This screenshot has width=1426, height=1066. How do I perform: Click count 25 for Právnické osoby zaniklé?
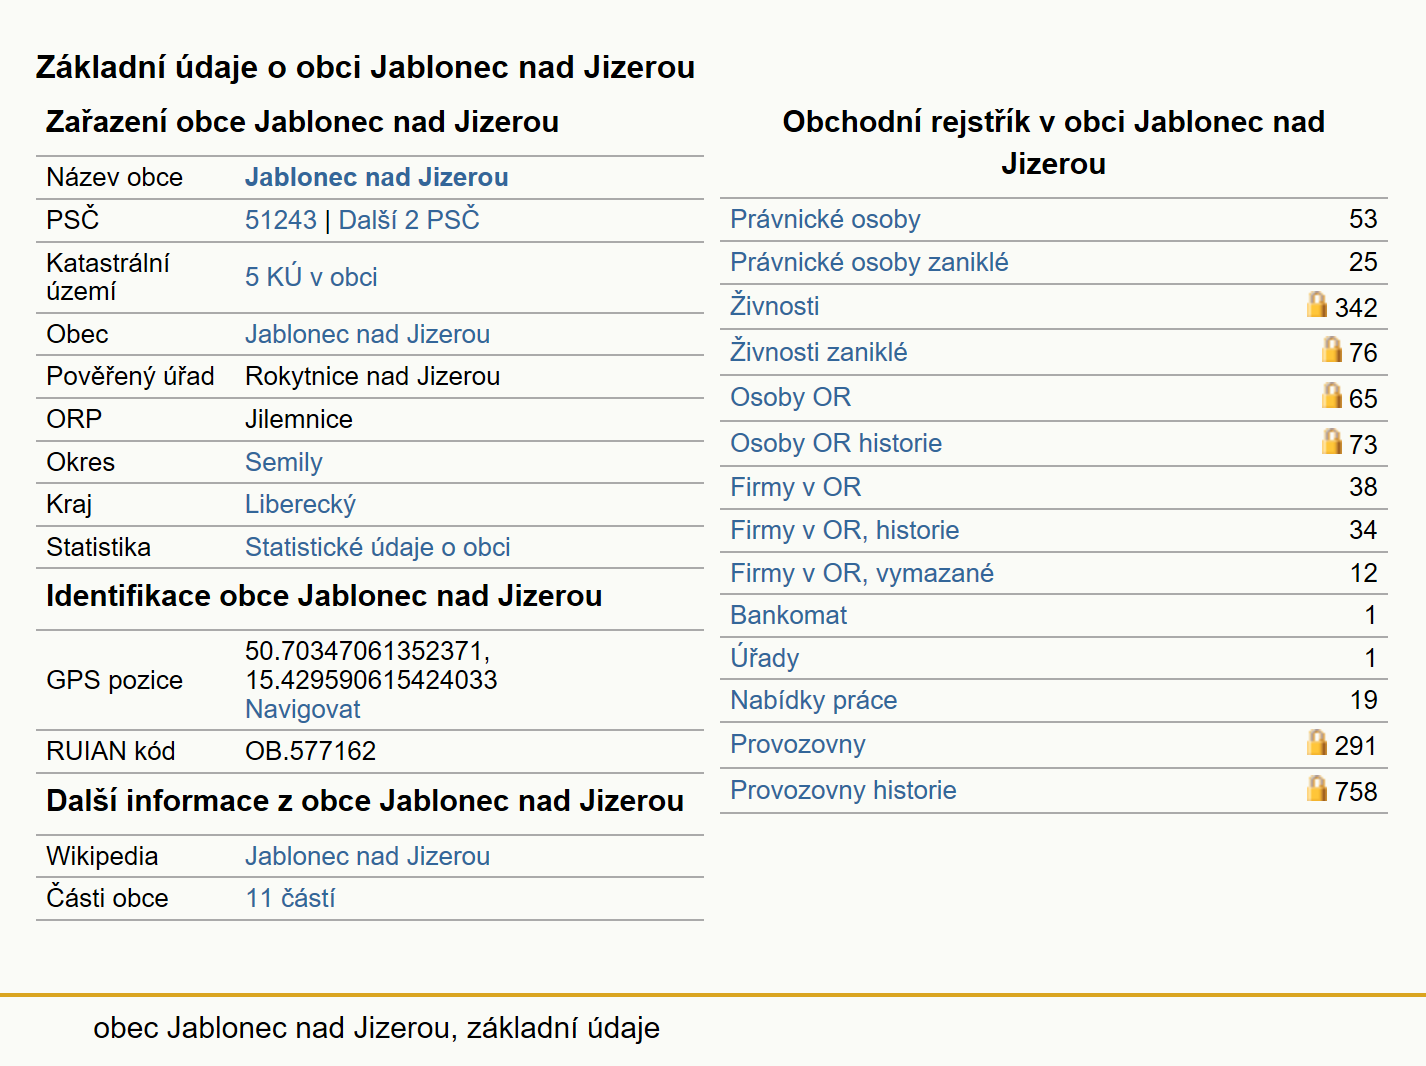1363,262
